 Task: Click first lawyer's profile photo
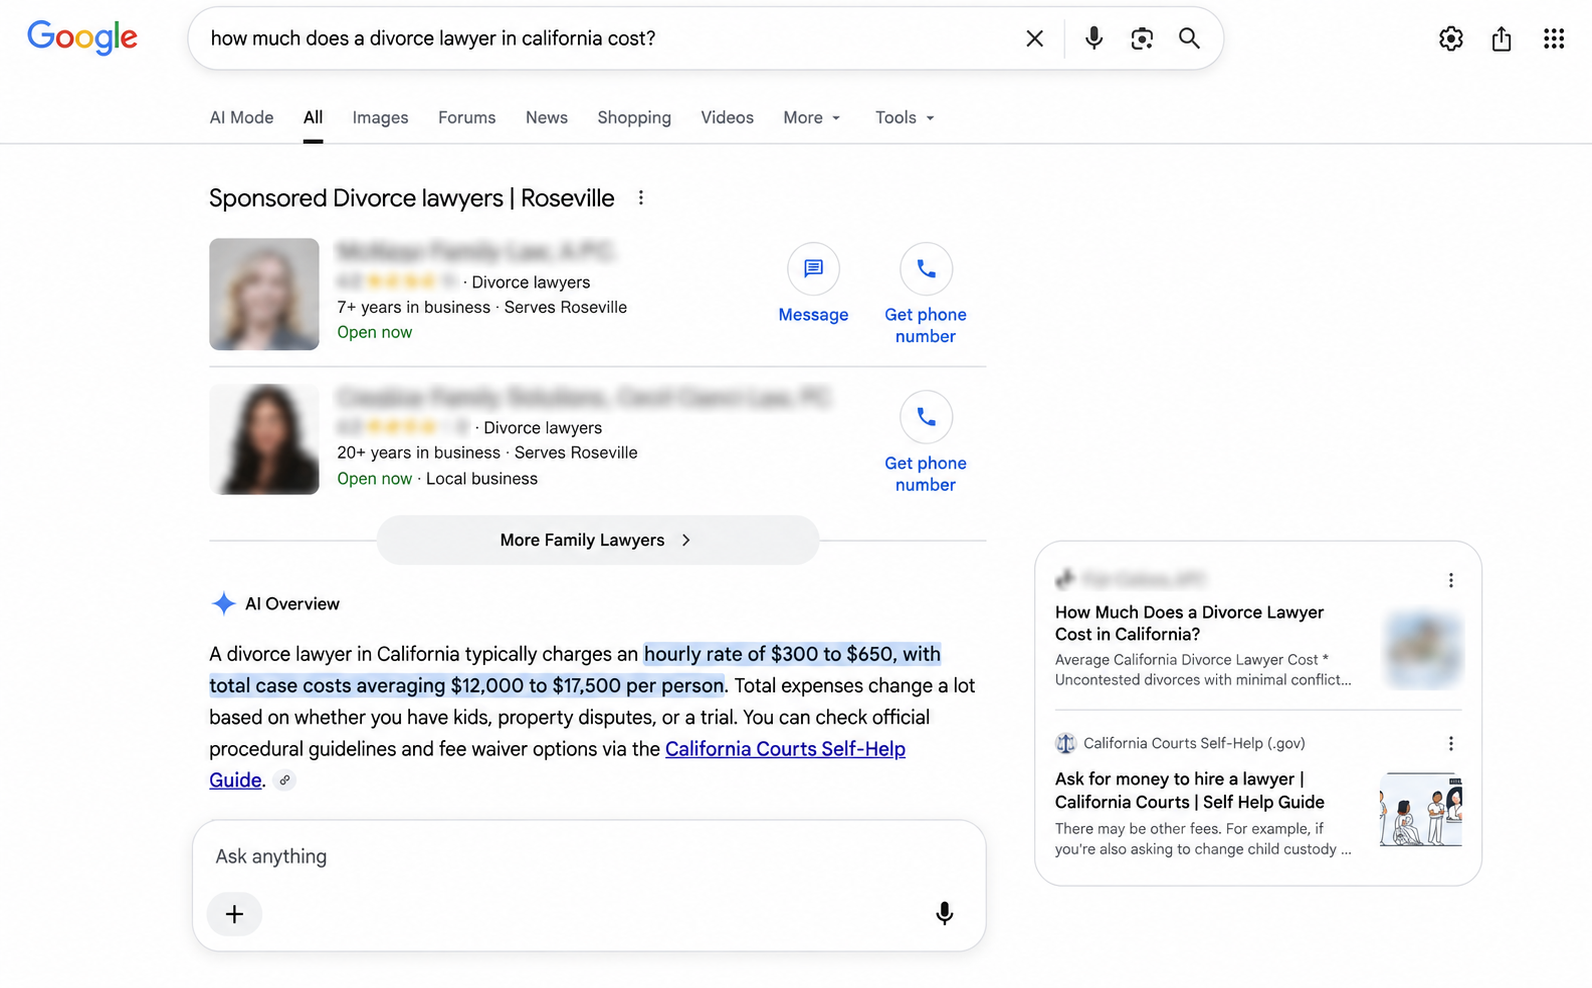264,294
